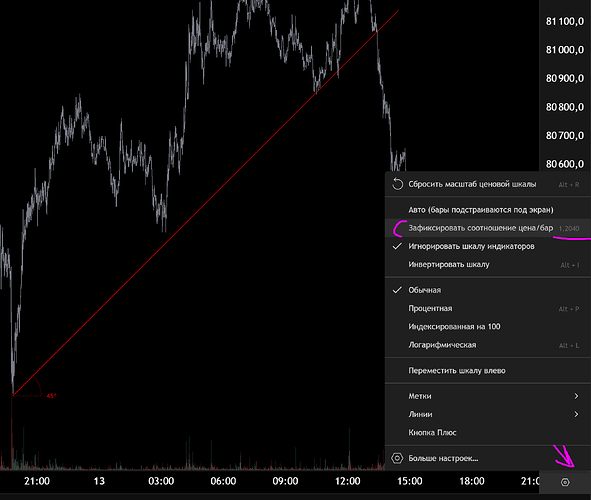The width and height of the screenshot is (591, 500).
Task: Click the reset price scale arrow icon
Action: coord(397,184)
